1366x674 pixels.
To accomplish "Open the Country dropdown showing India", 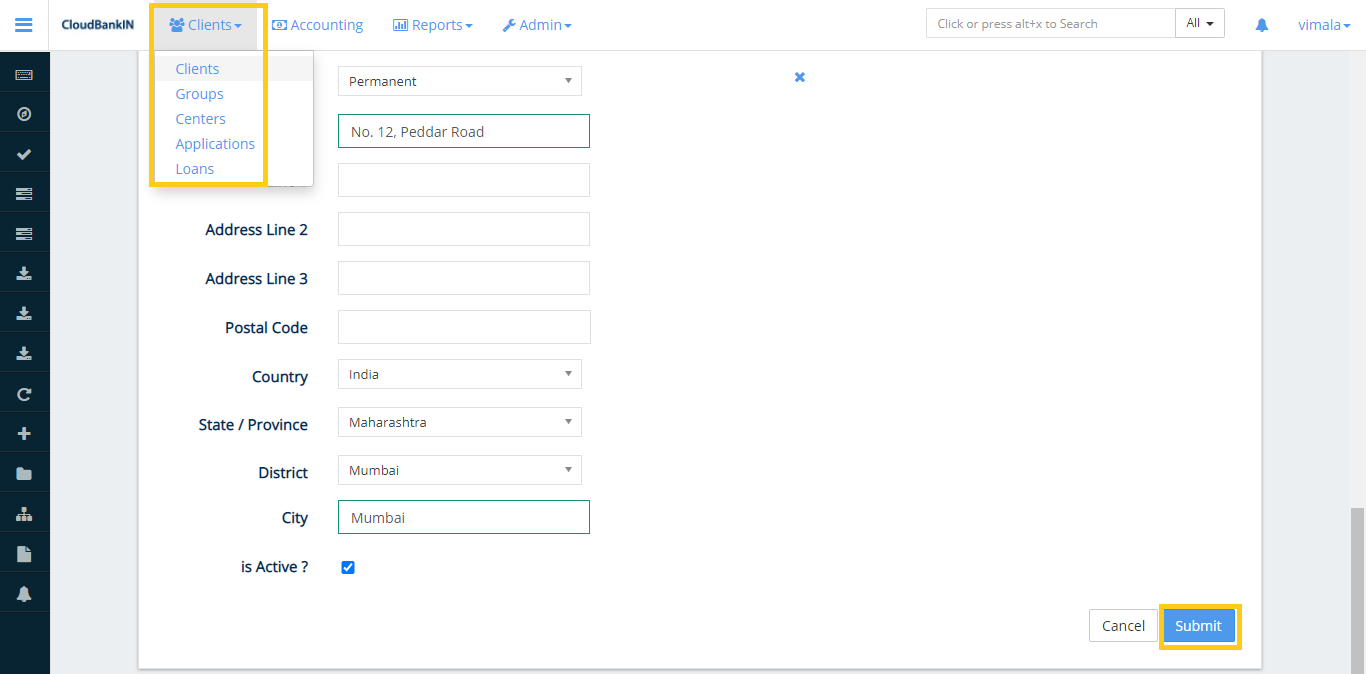I will [459, 374].
